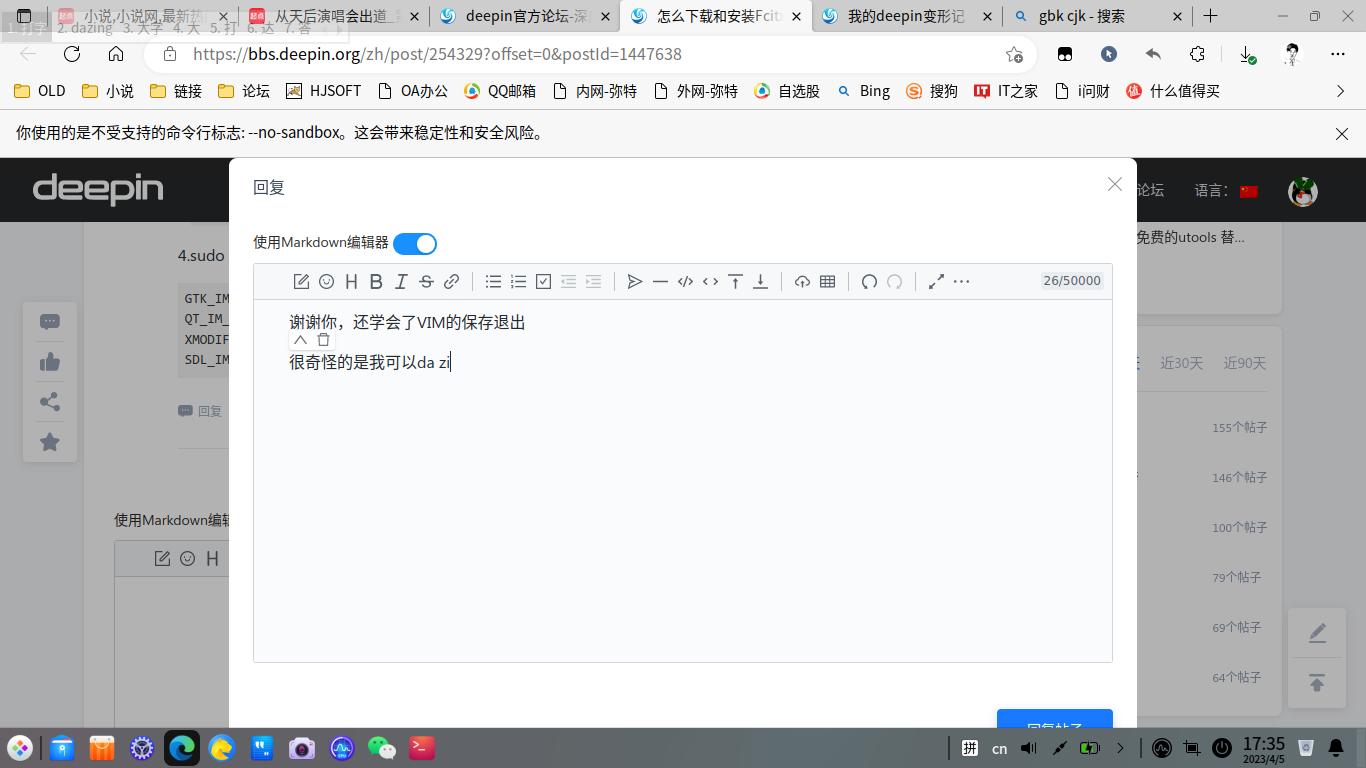Click into the reply text editing area
This screenshot has width=1366, height=768.
click(683, 481)
